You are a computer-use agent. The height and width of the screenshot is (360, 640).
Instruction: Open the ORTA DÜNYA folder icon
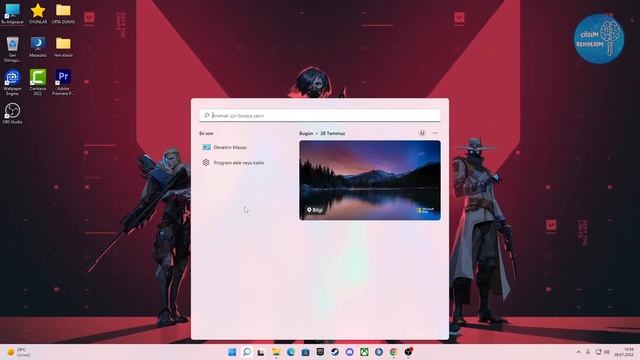[63, 14]
